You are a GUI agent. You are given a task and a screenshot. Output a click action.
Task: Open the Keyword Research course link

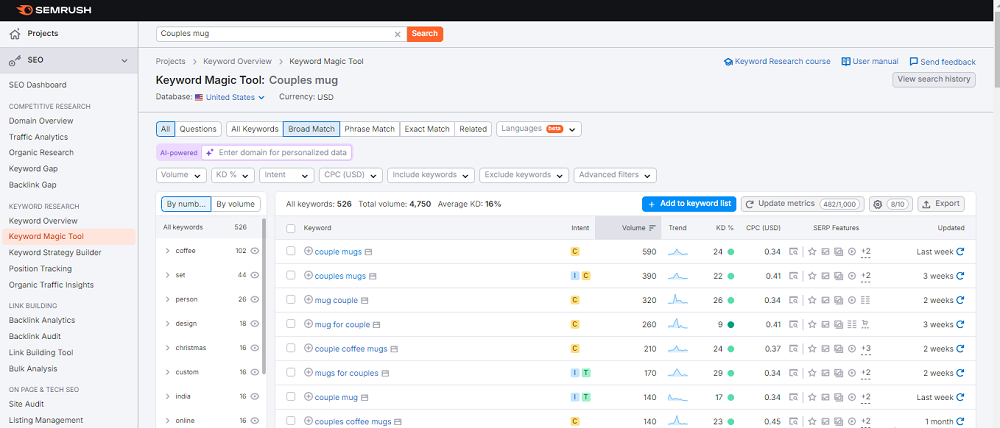click(777, 62)
